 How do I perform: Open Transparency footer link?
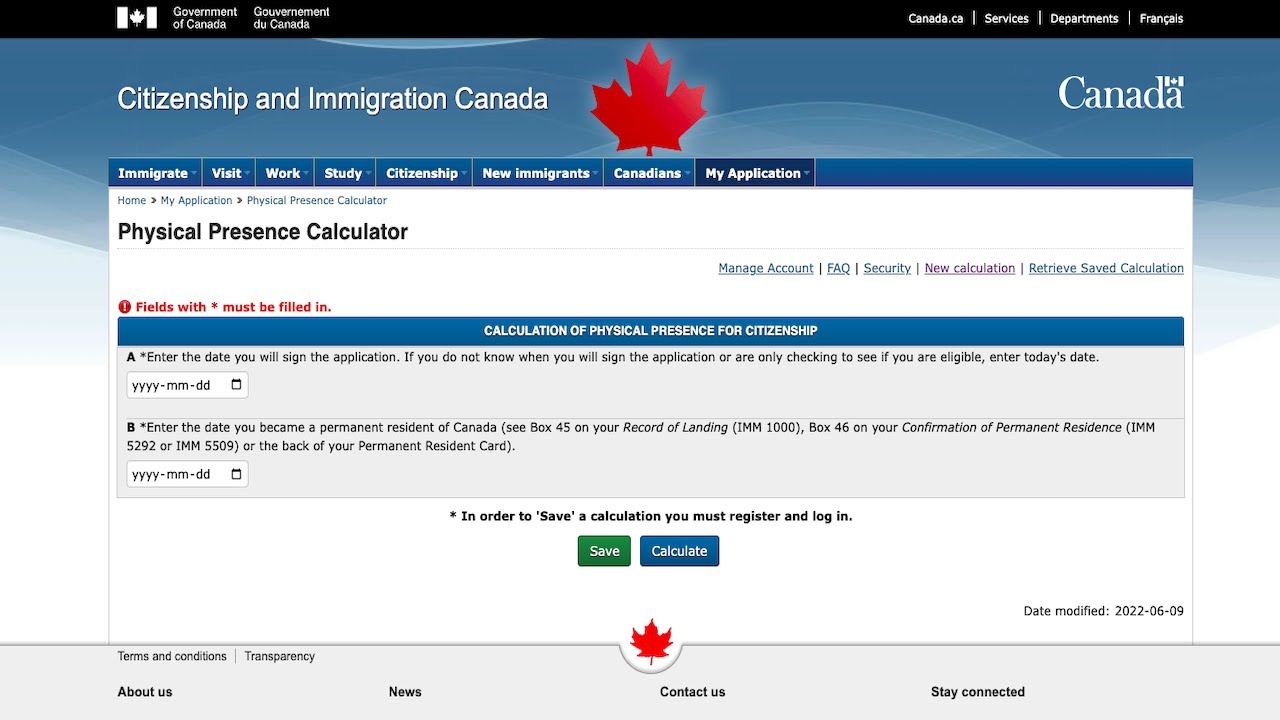(280, 656)
